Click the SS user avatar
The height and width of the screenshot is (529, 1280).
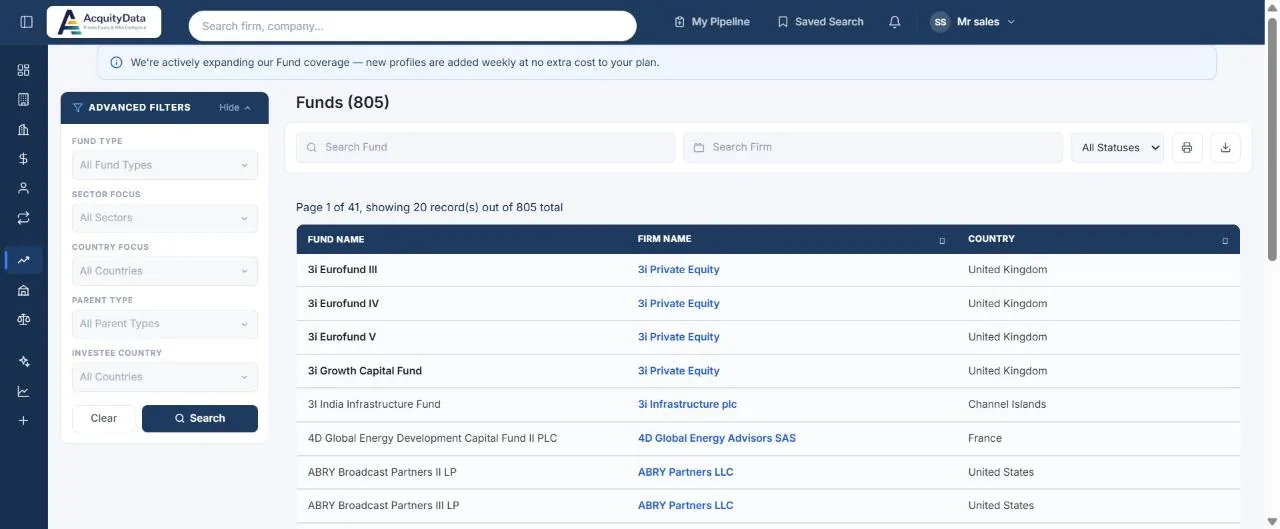(940, 22)
